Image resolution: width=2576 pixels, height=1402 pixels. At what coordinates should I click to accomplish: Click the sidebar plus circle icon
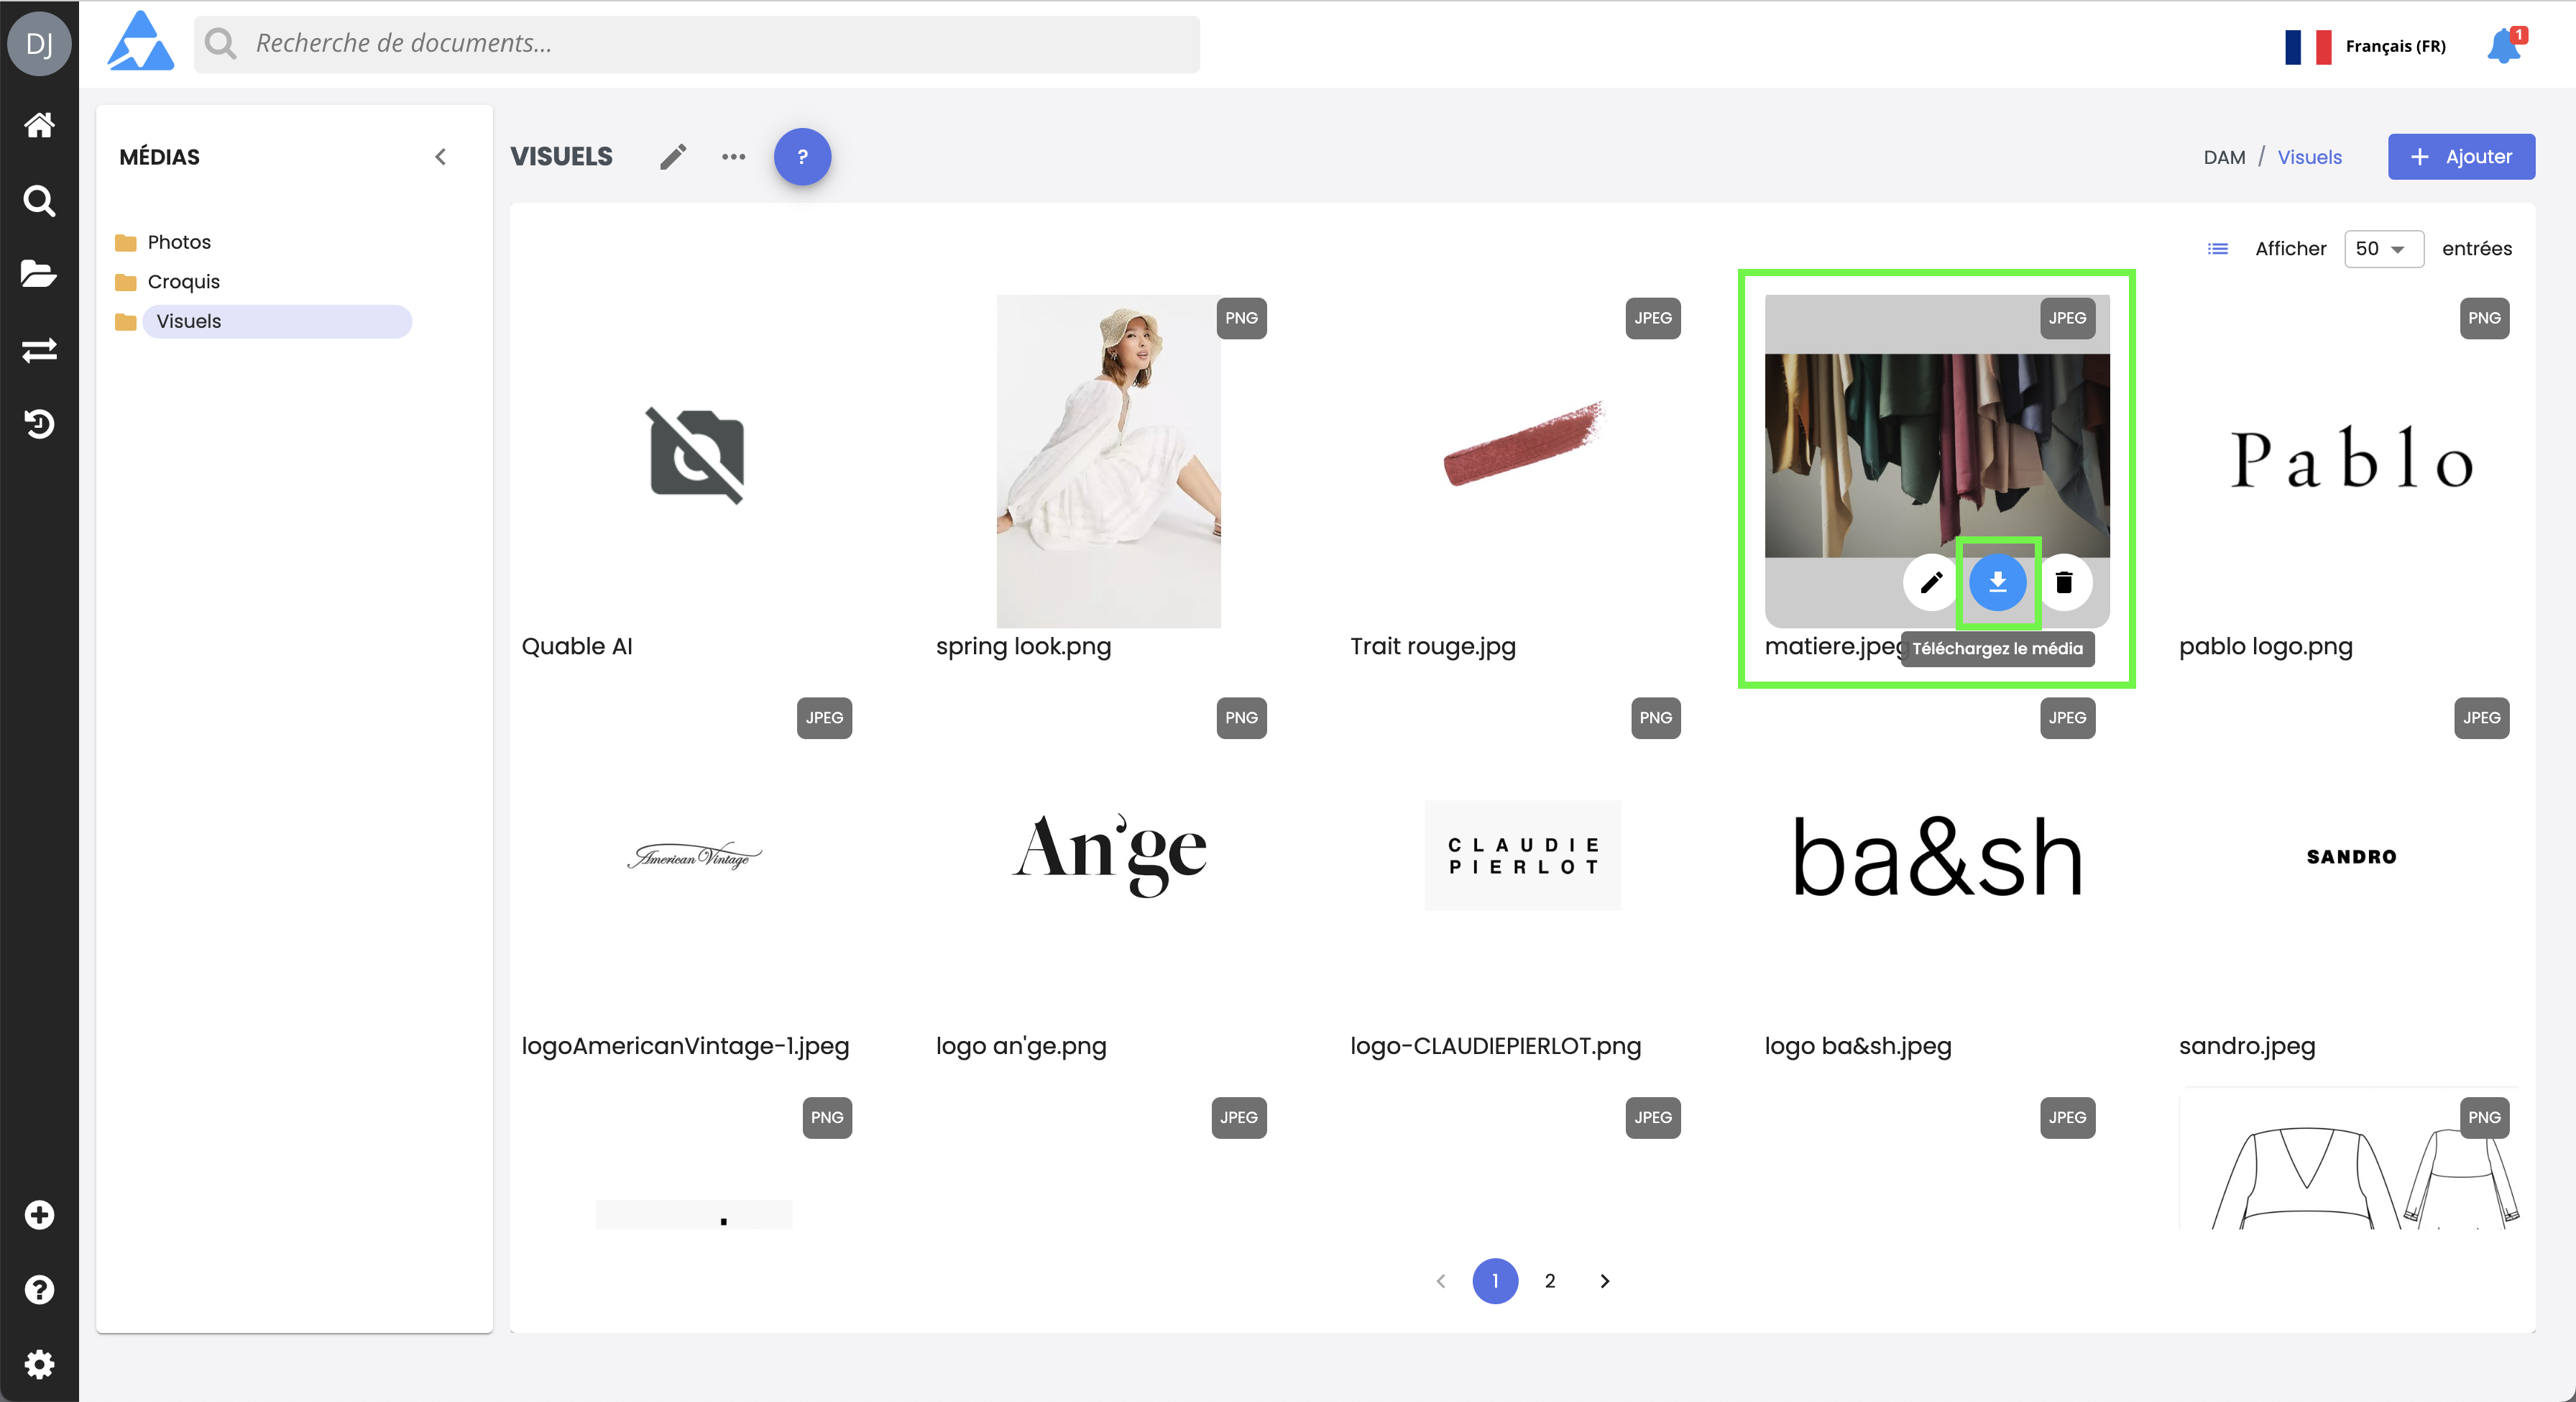click(x=39, y=1215)
